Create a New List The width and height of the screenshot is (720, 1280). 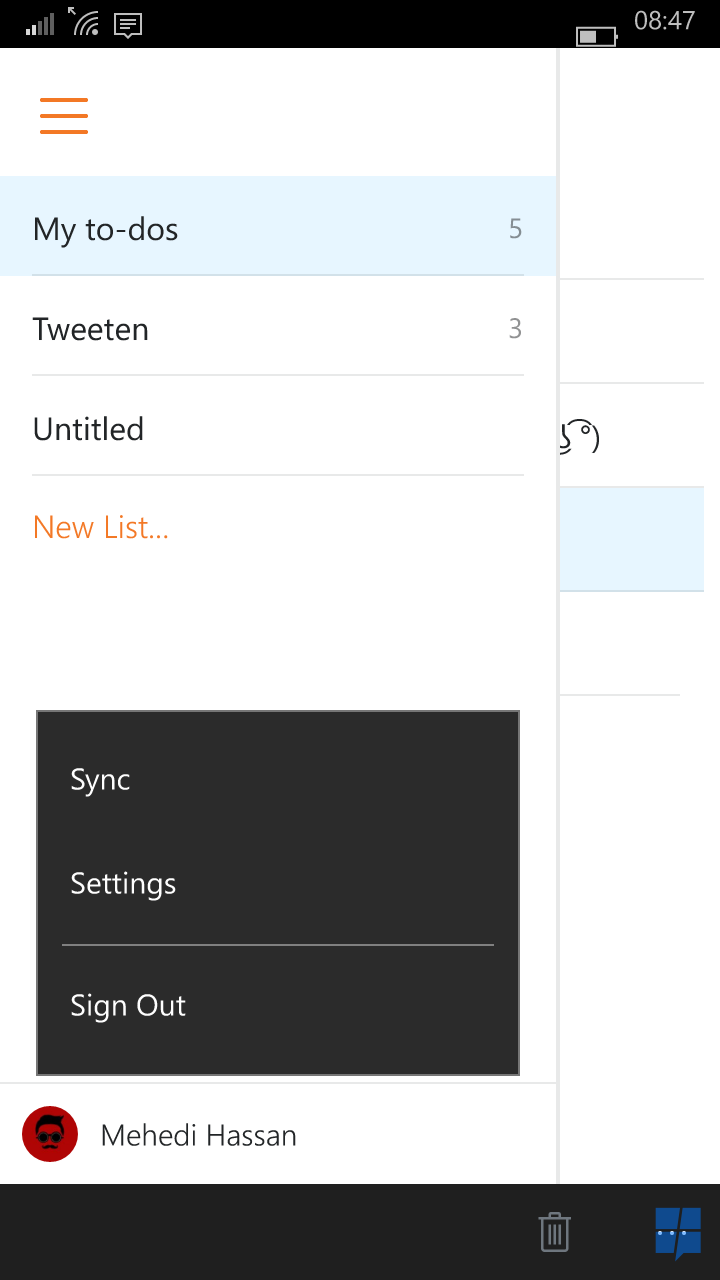click(101, 527)
